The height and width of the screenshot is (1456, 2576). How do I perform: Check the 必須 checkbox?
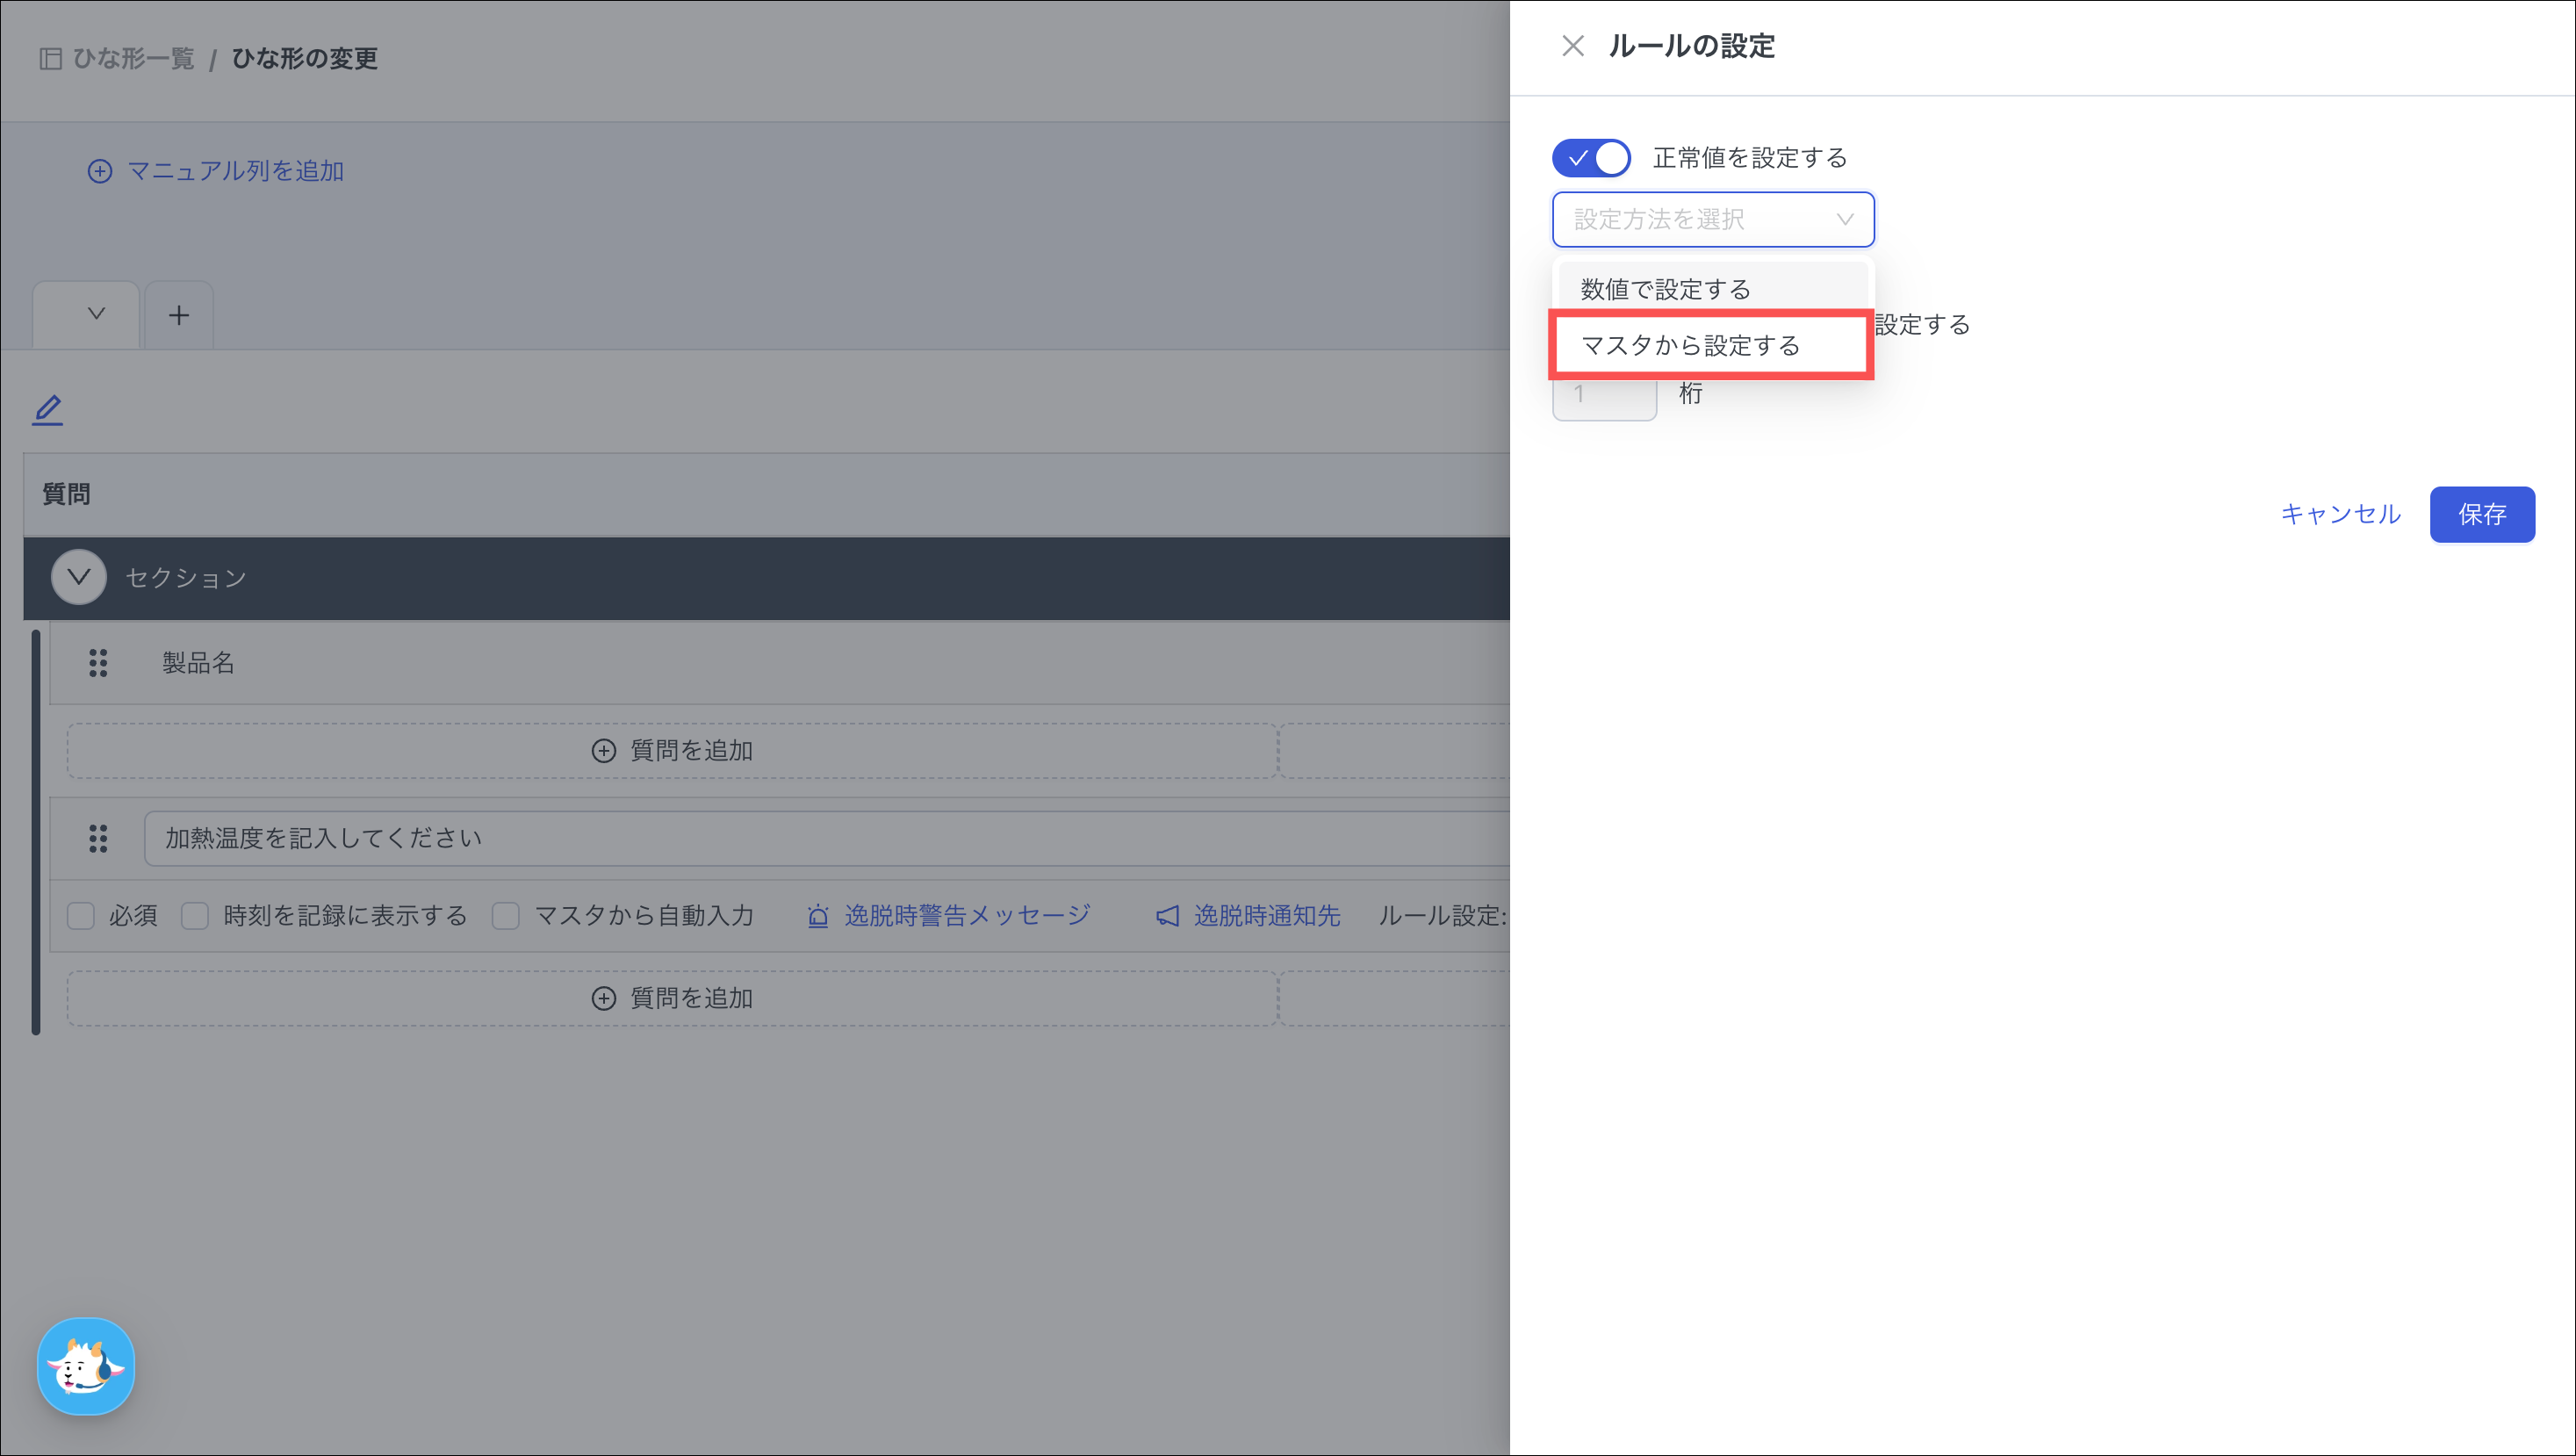point(81,916)
